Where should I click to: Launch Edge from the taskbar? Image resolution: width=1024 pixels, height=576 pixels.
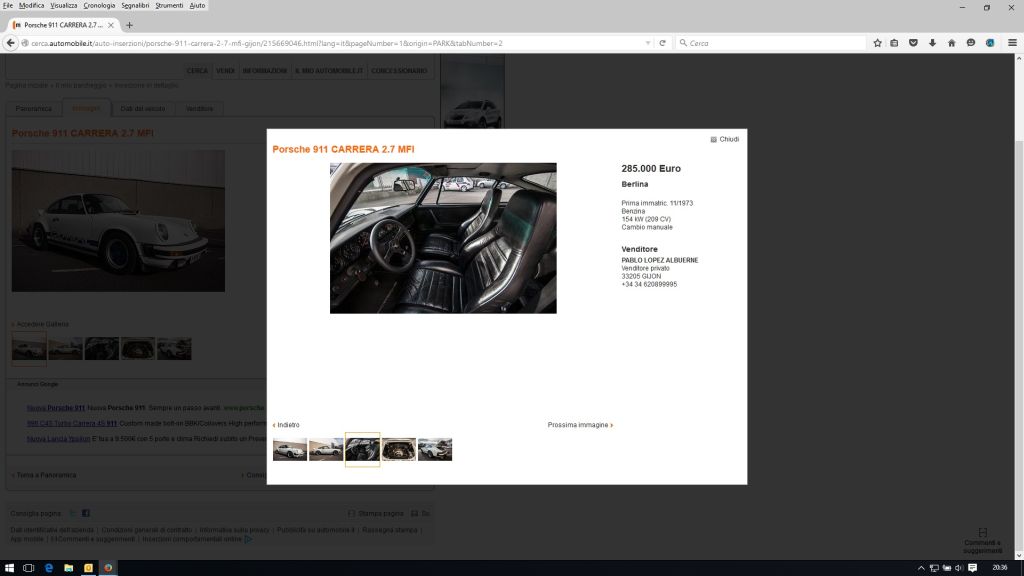pyautogui.click(x=48, y=568)
